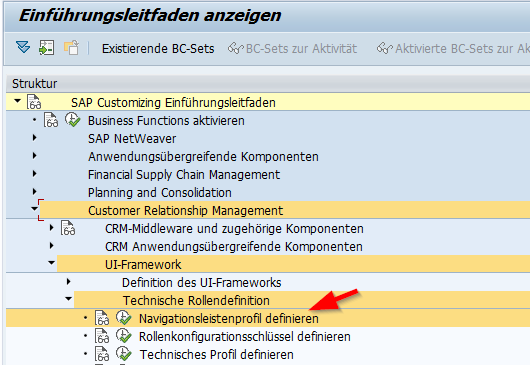The height and width of the screenshot is (365, 530).
Task: Open documentation icon for Rollenkonfigurationsschlüssel definieren
Action: (x=102, y=336)
